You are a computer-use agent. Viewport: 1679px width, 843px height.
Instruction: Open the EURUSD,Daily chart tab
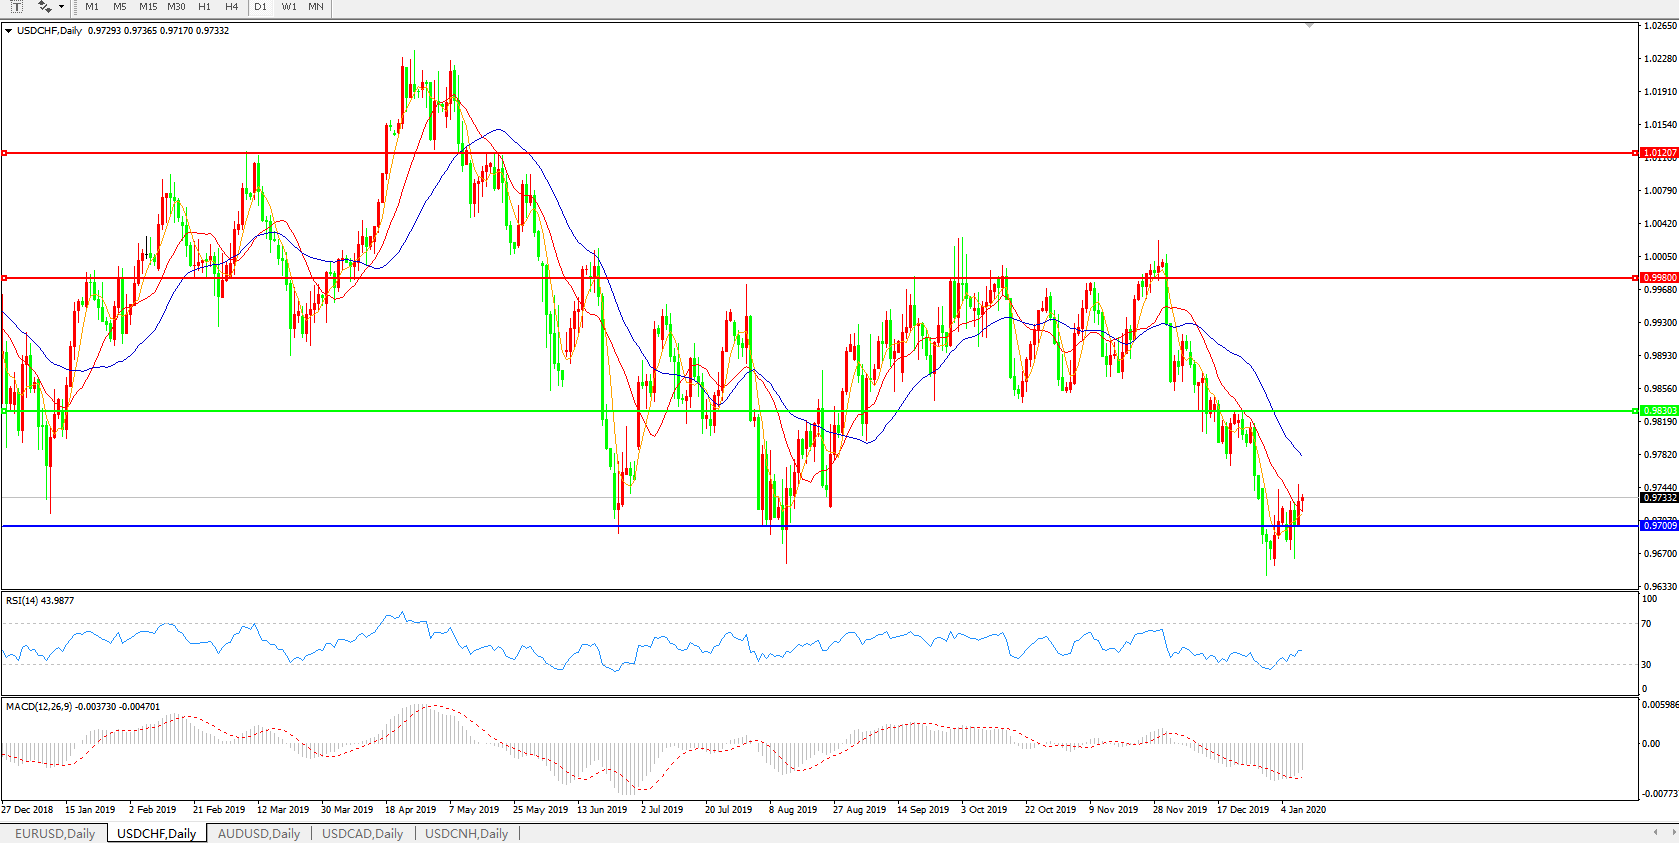click(55, 833)
